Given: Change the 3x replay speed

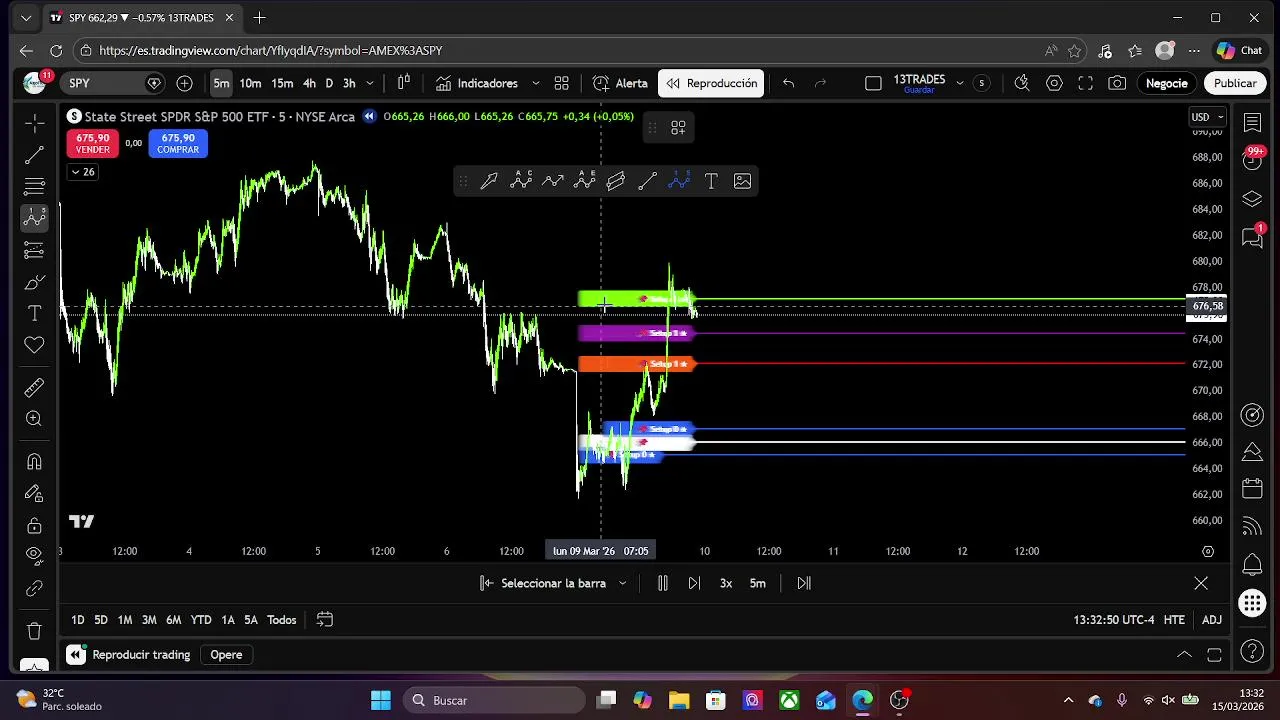Looking at the screenshot, I should point(726,583).
